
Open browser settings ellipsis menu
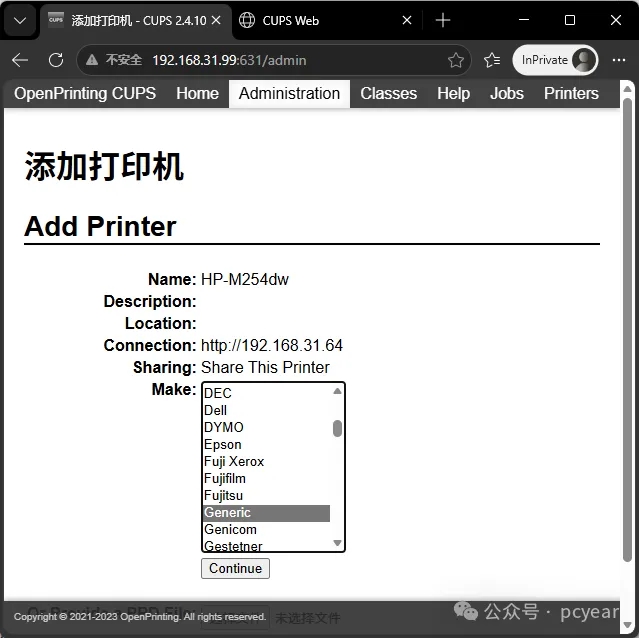[619, 60]
